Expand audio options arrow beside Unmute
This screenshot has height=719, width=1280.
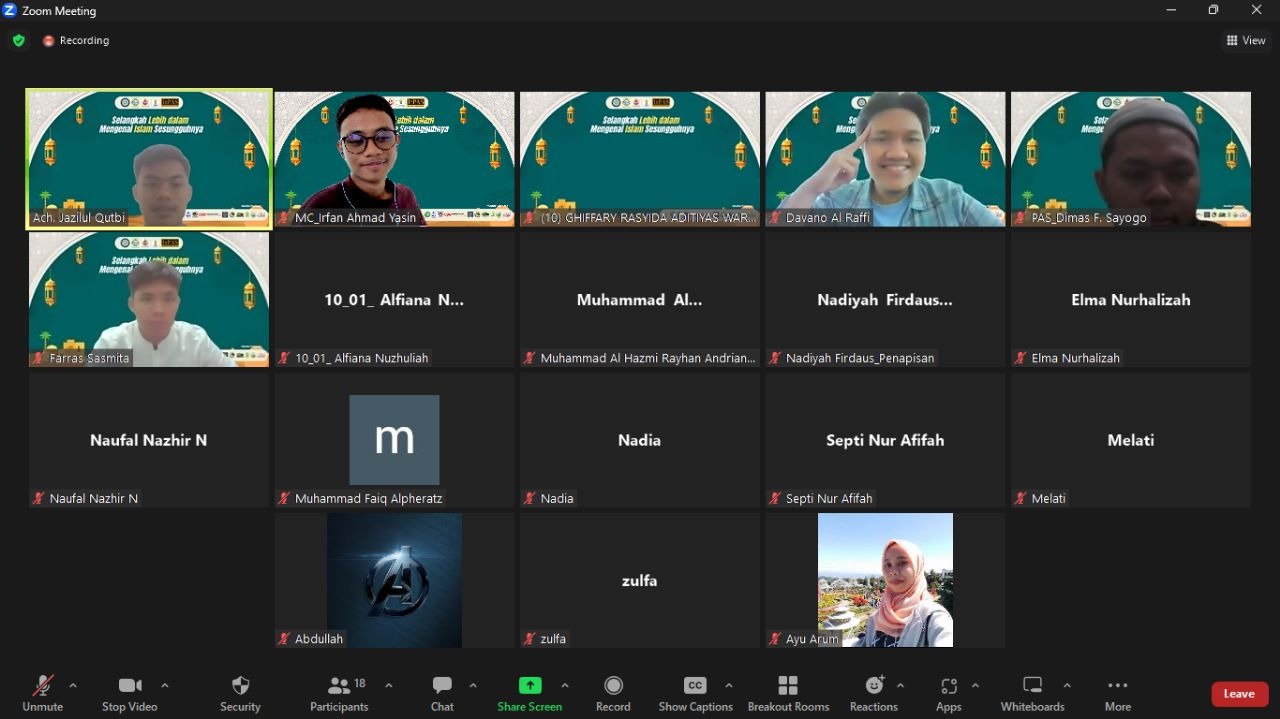(x=73, y=685)
